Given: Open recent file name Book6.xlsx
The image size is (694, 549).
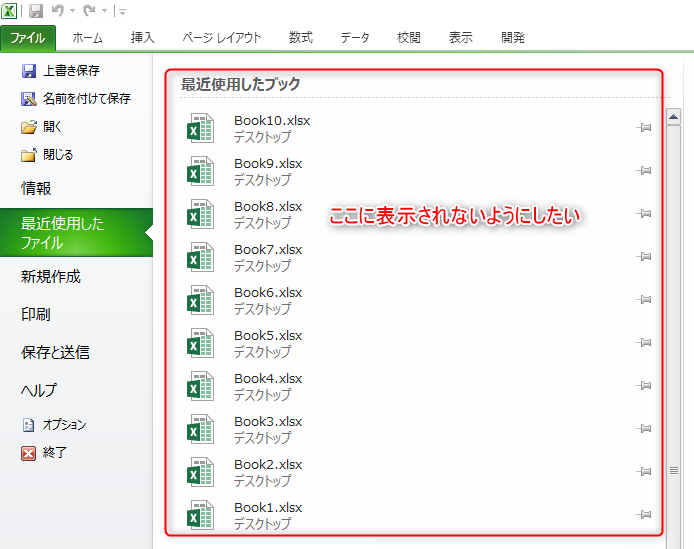Looking at the screenshot, I should click(x=268, y=292).
